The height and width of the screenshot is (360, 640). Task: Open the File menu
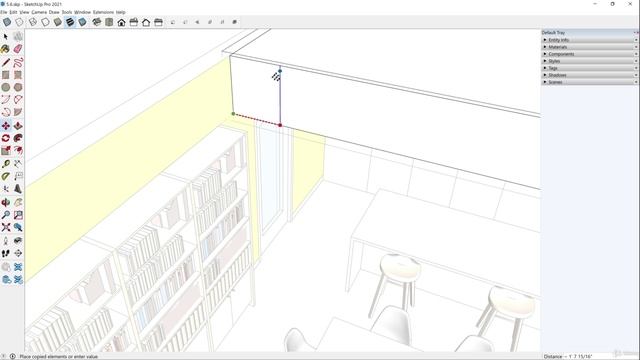(x=4, y=12)
